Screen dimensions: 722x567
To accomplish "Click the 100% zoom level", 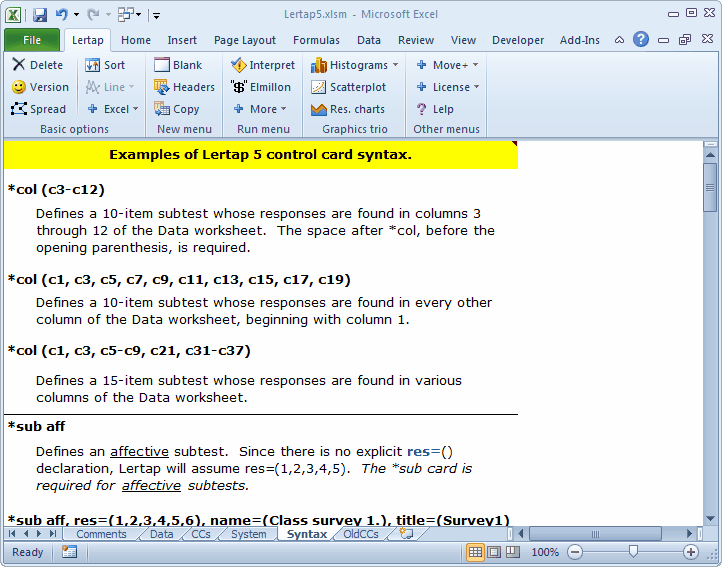I will pos(545,552).
